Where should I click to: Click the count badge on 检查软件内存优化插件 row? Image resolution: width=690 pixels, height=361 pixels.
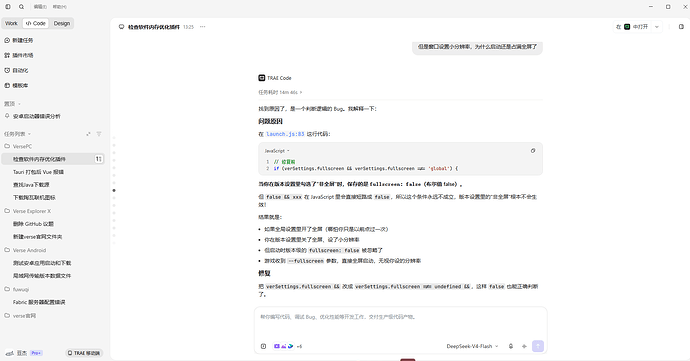point(99,159)
